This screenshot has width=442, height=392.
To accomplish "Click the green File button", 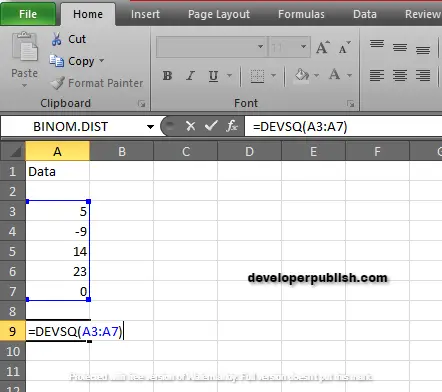I will click(28, 14).
